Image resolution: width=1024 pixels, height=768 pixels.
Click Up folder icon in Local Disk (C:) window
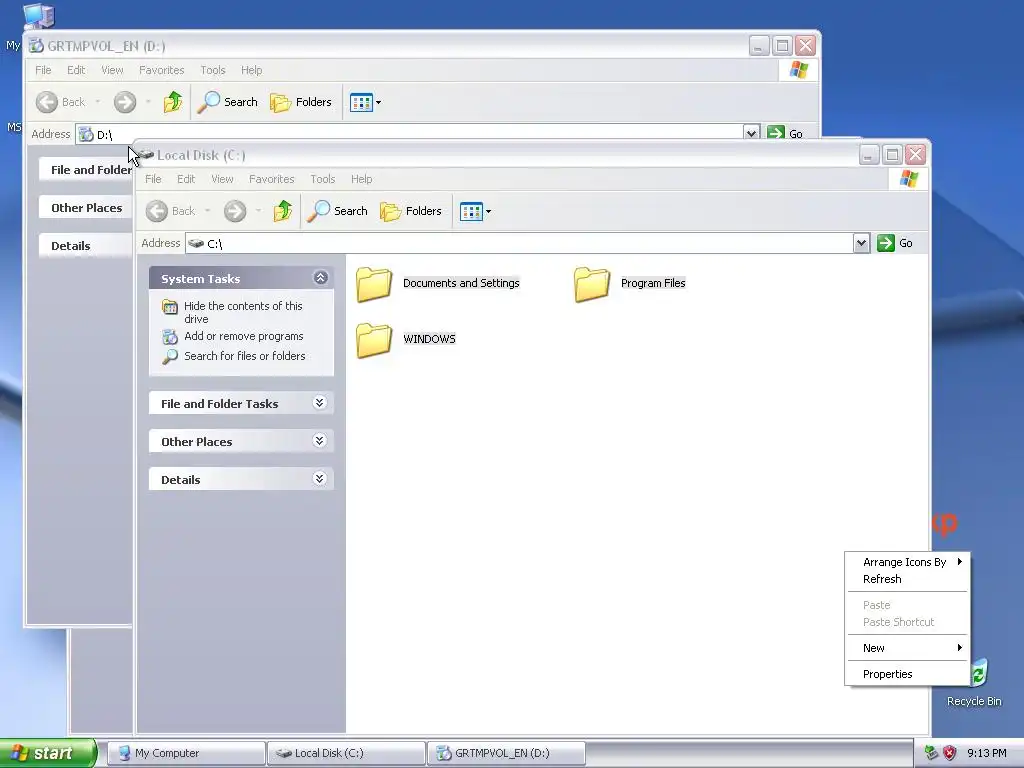283,210
